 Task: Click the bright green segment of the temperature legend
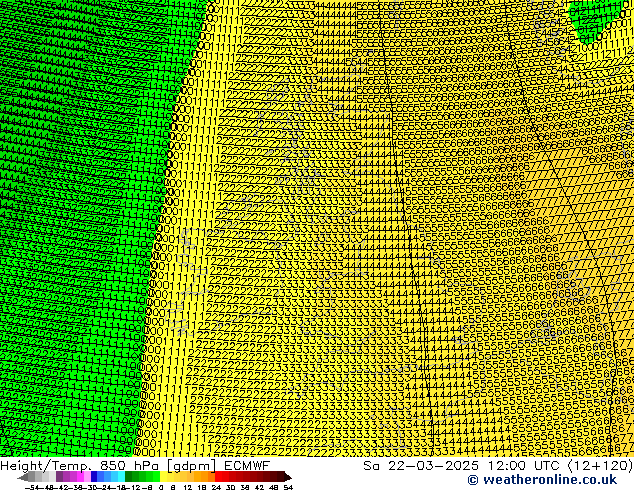click(156, 477)
